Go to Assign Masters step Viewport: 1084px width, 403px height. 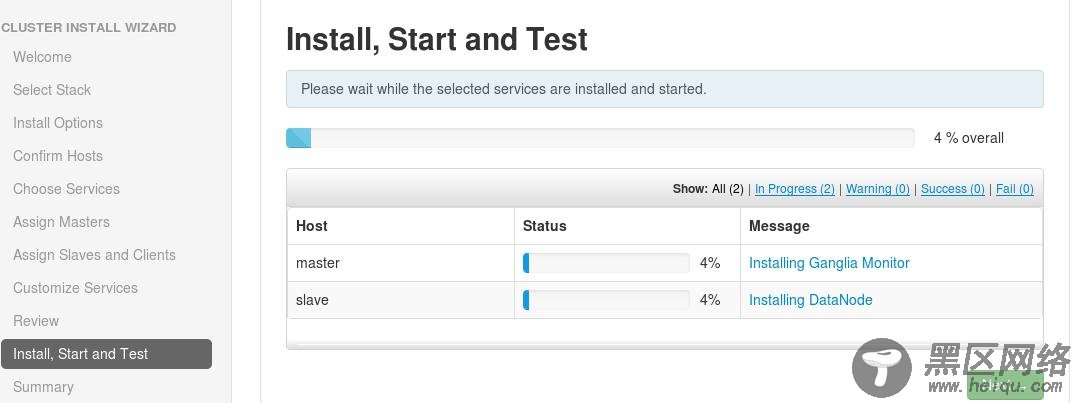[61, 222]
